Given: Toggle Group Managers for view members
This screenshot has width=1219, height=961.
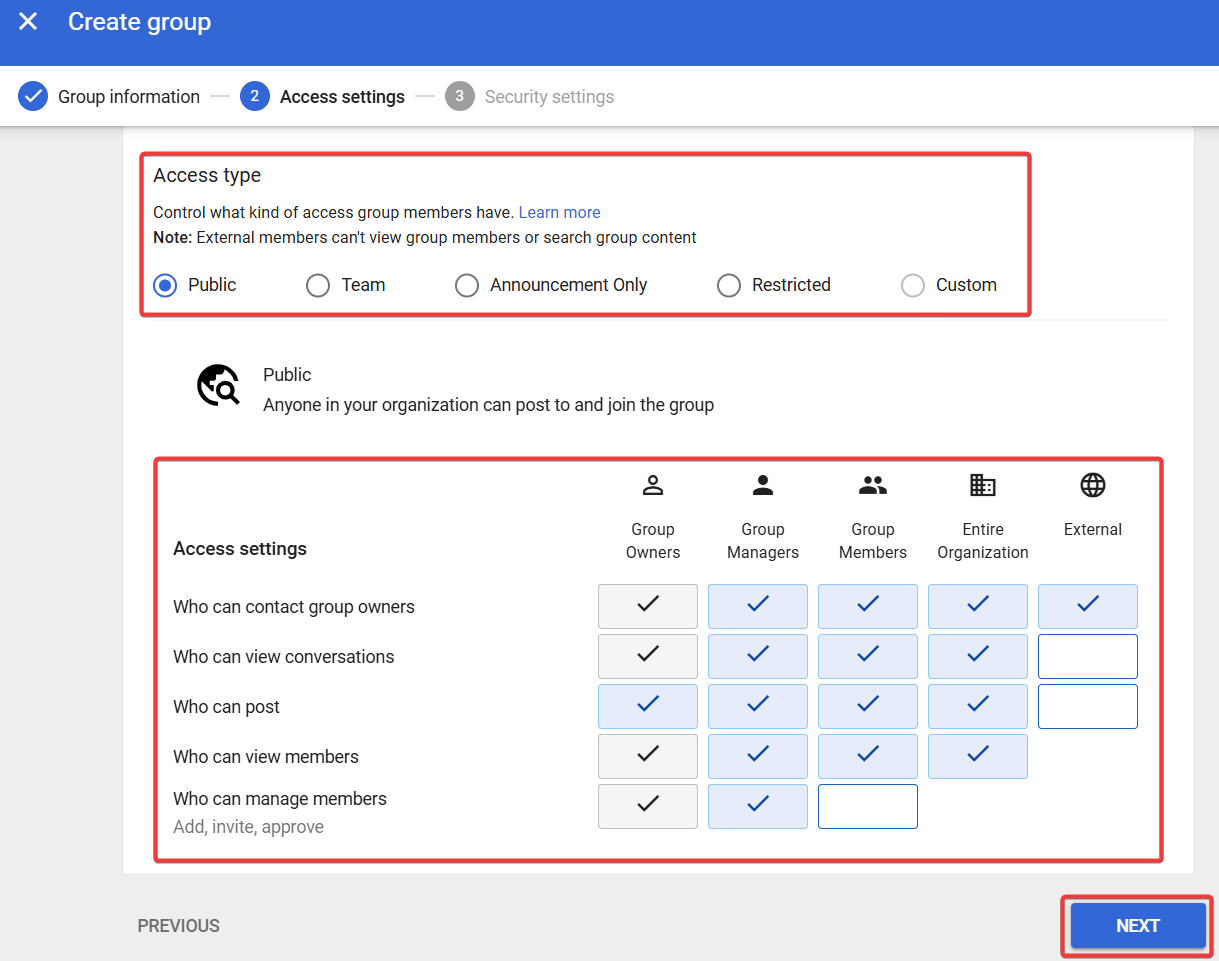Looking at the screenshot, I should [x=758, y=756].
